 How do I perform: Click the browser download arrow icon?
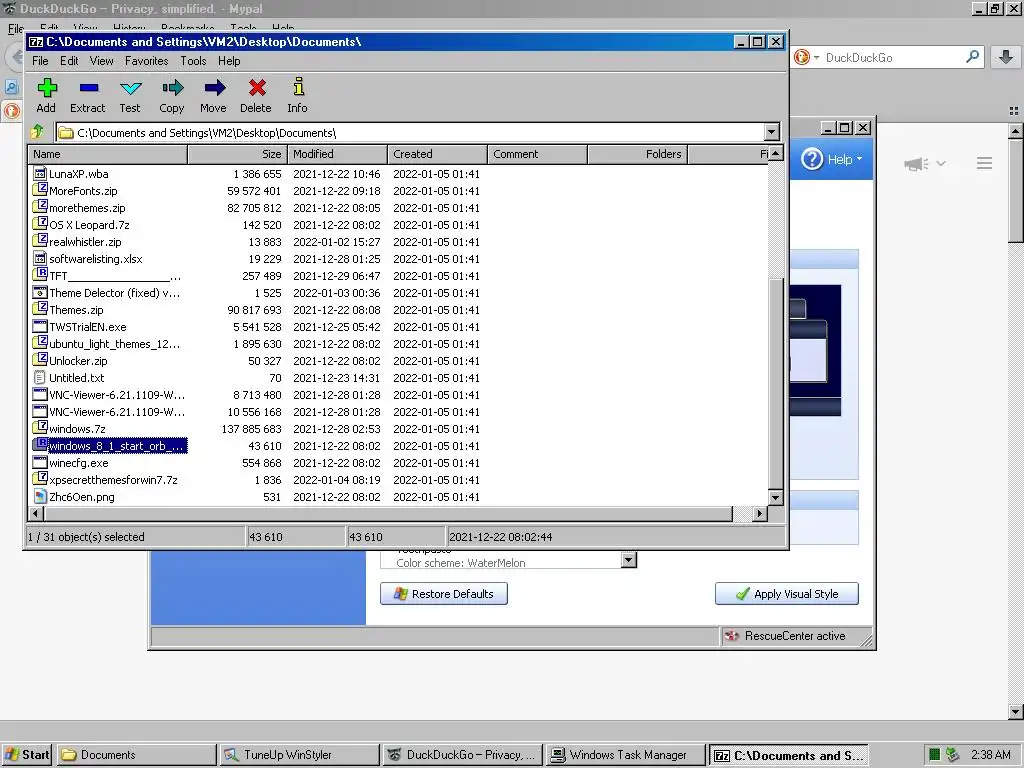1006,57
